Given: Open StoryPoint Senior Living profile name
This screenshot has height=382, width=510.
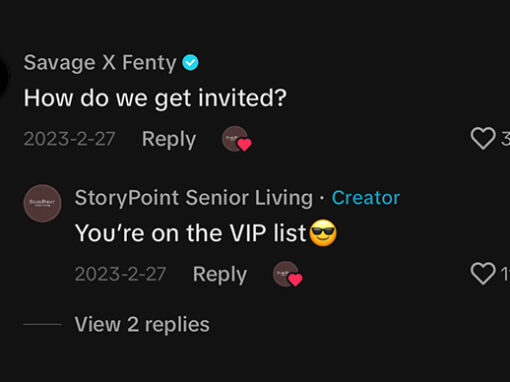Looking at the screenshot, I should pyautogui.click(x=194, y=198).
